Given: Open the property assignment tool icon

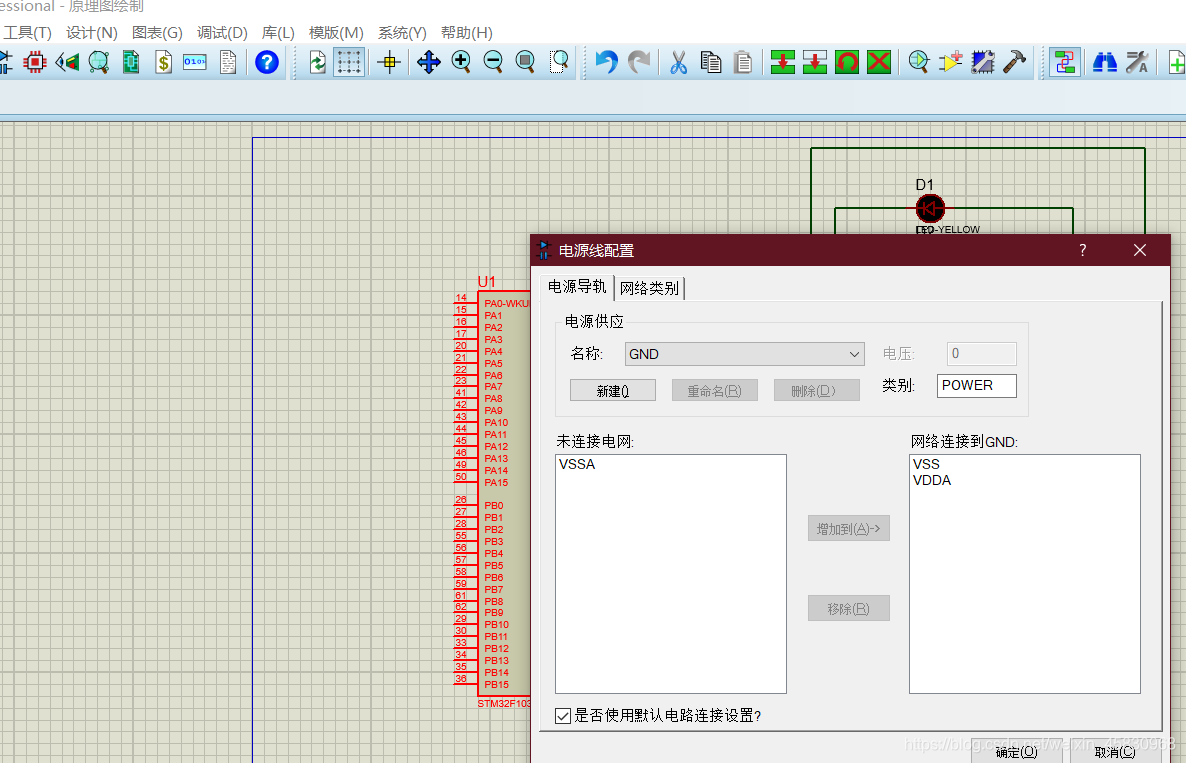Looking at the screenshot, I should 1137,62.
